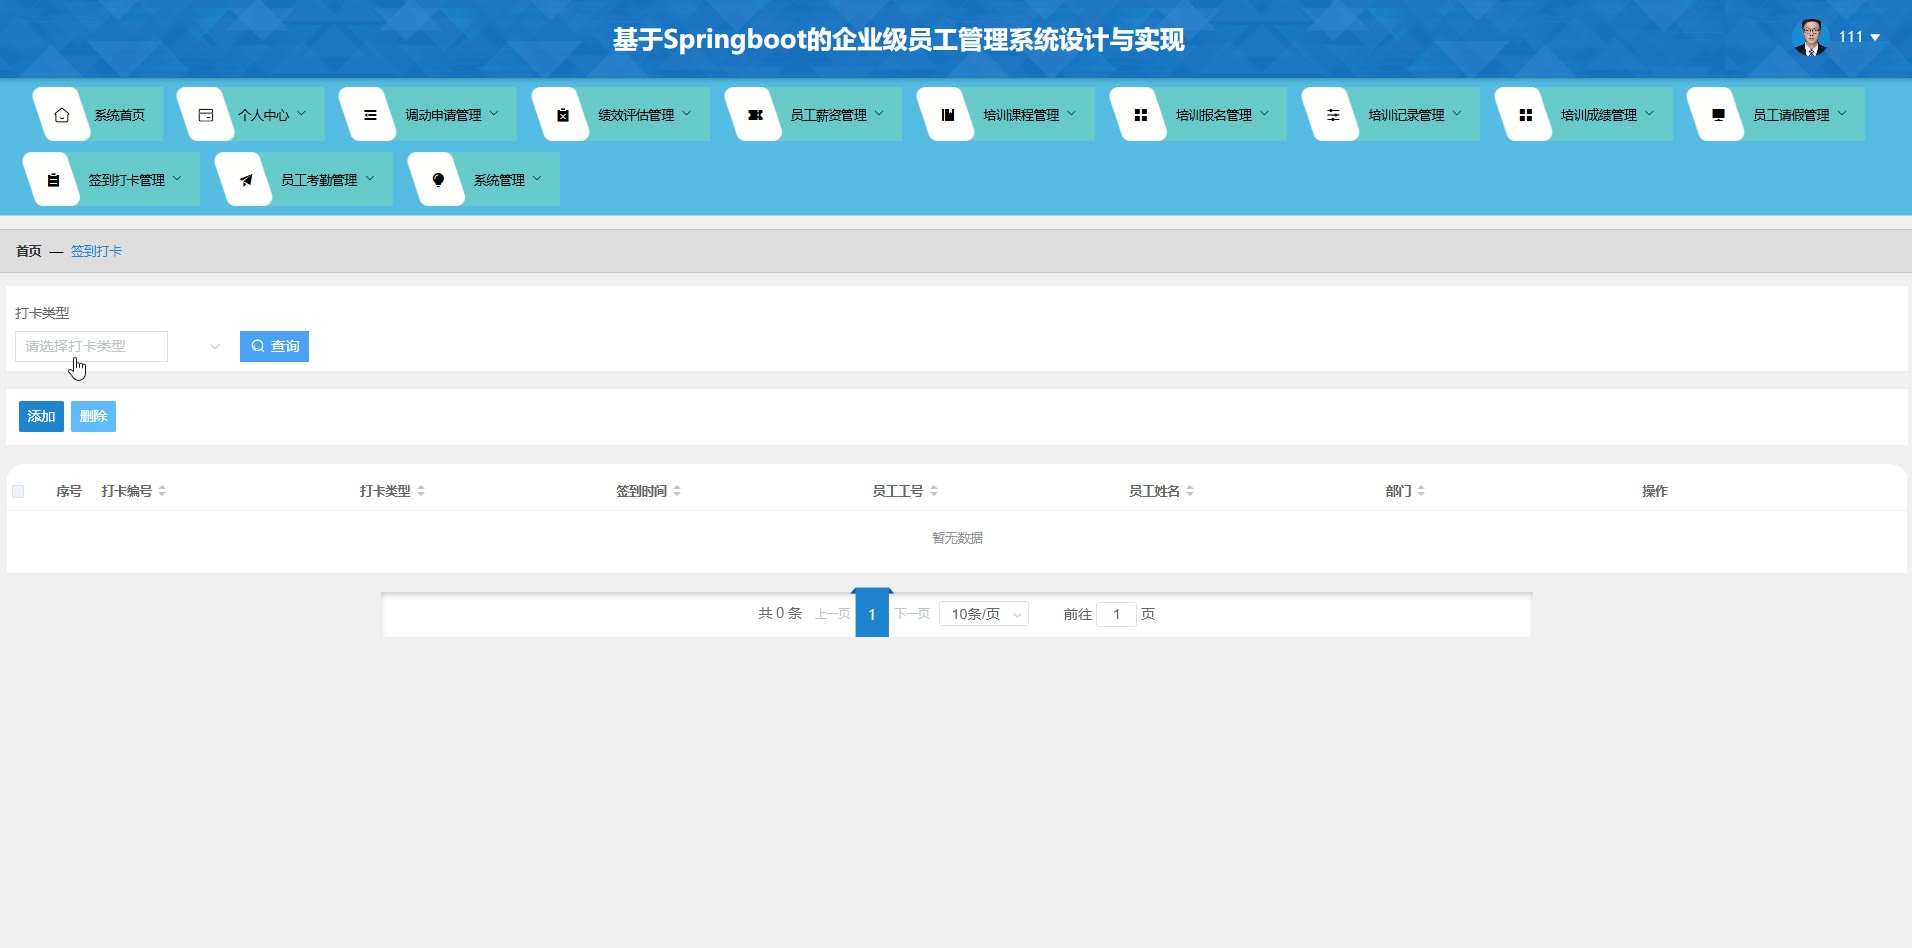Click the 系统管理 lightbulb icon
Screen dimensions: 1912x948
[x=438, y=180]
